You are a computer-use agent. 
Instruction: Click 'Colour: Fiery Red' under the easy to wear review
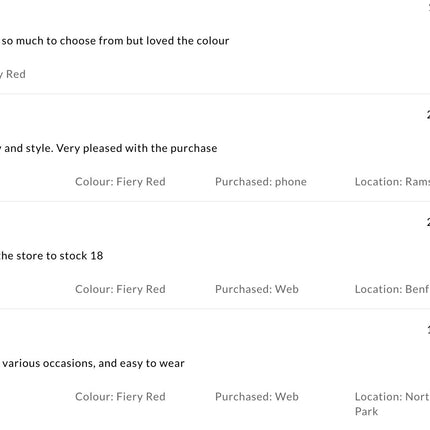120,397
